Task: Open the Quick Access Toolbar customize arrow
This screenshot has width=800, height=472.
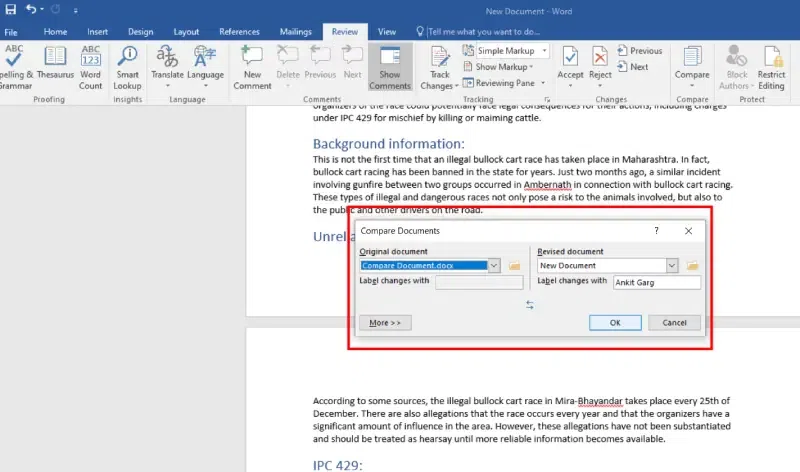Action: (76, 10)
